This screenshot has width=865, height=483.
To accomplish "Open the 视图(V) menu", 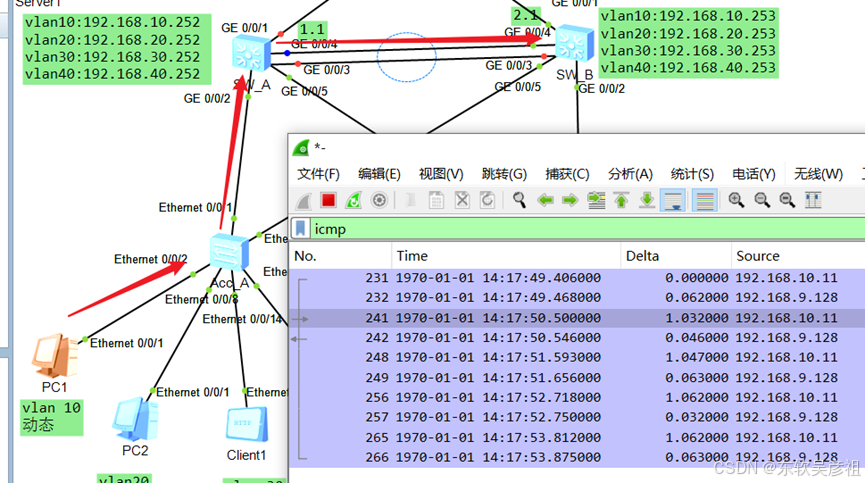I will [x=441, y=174].
